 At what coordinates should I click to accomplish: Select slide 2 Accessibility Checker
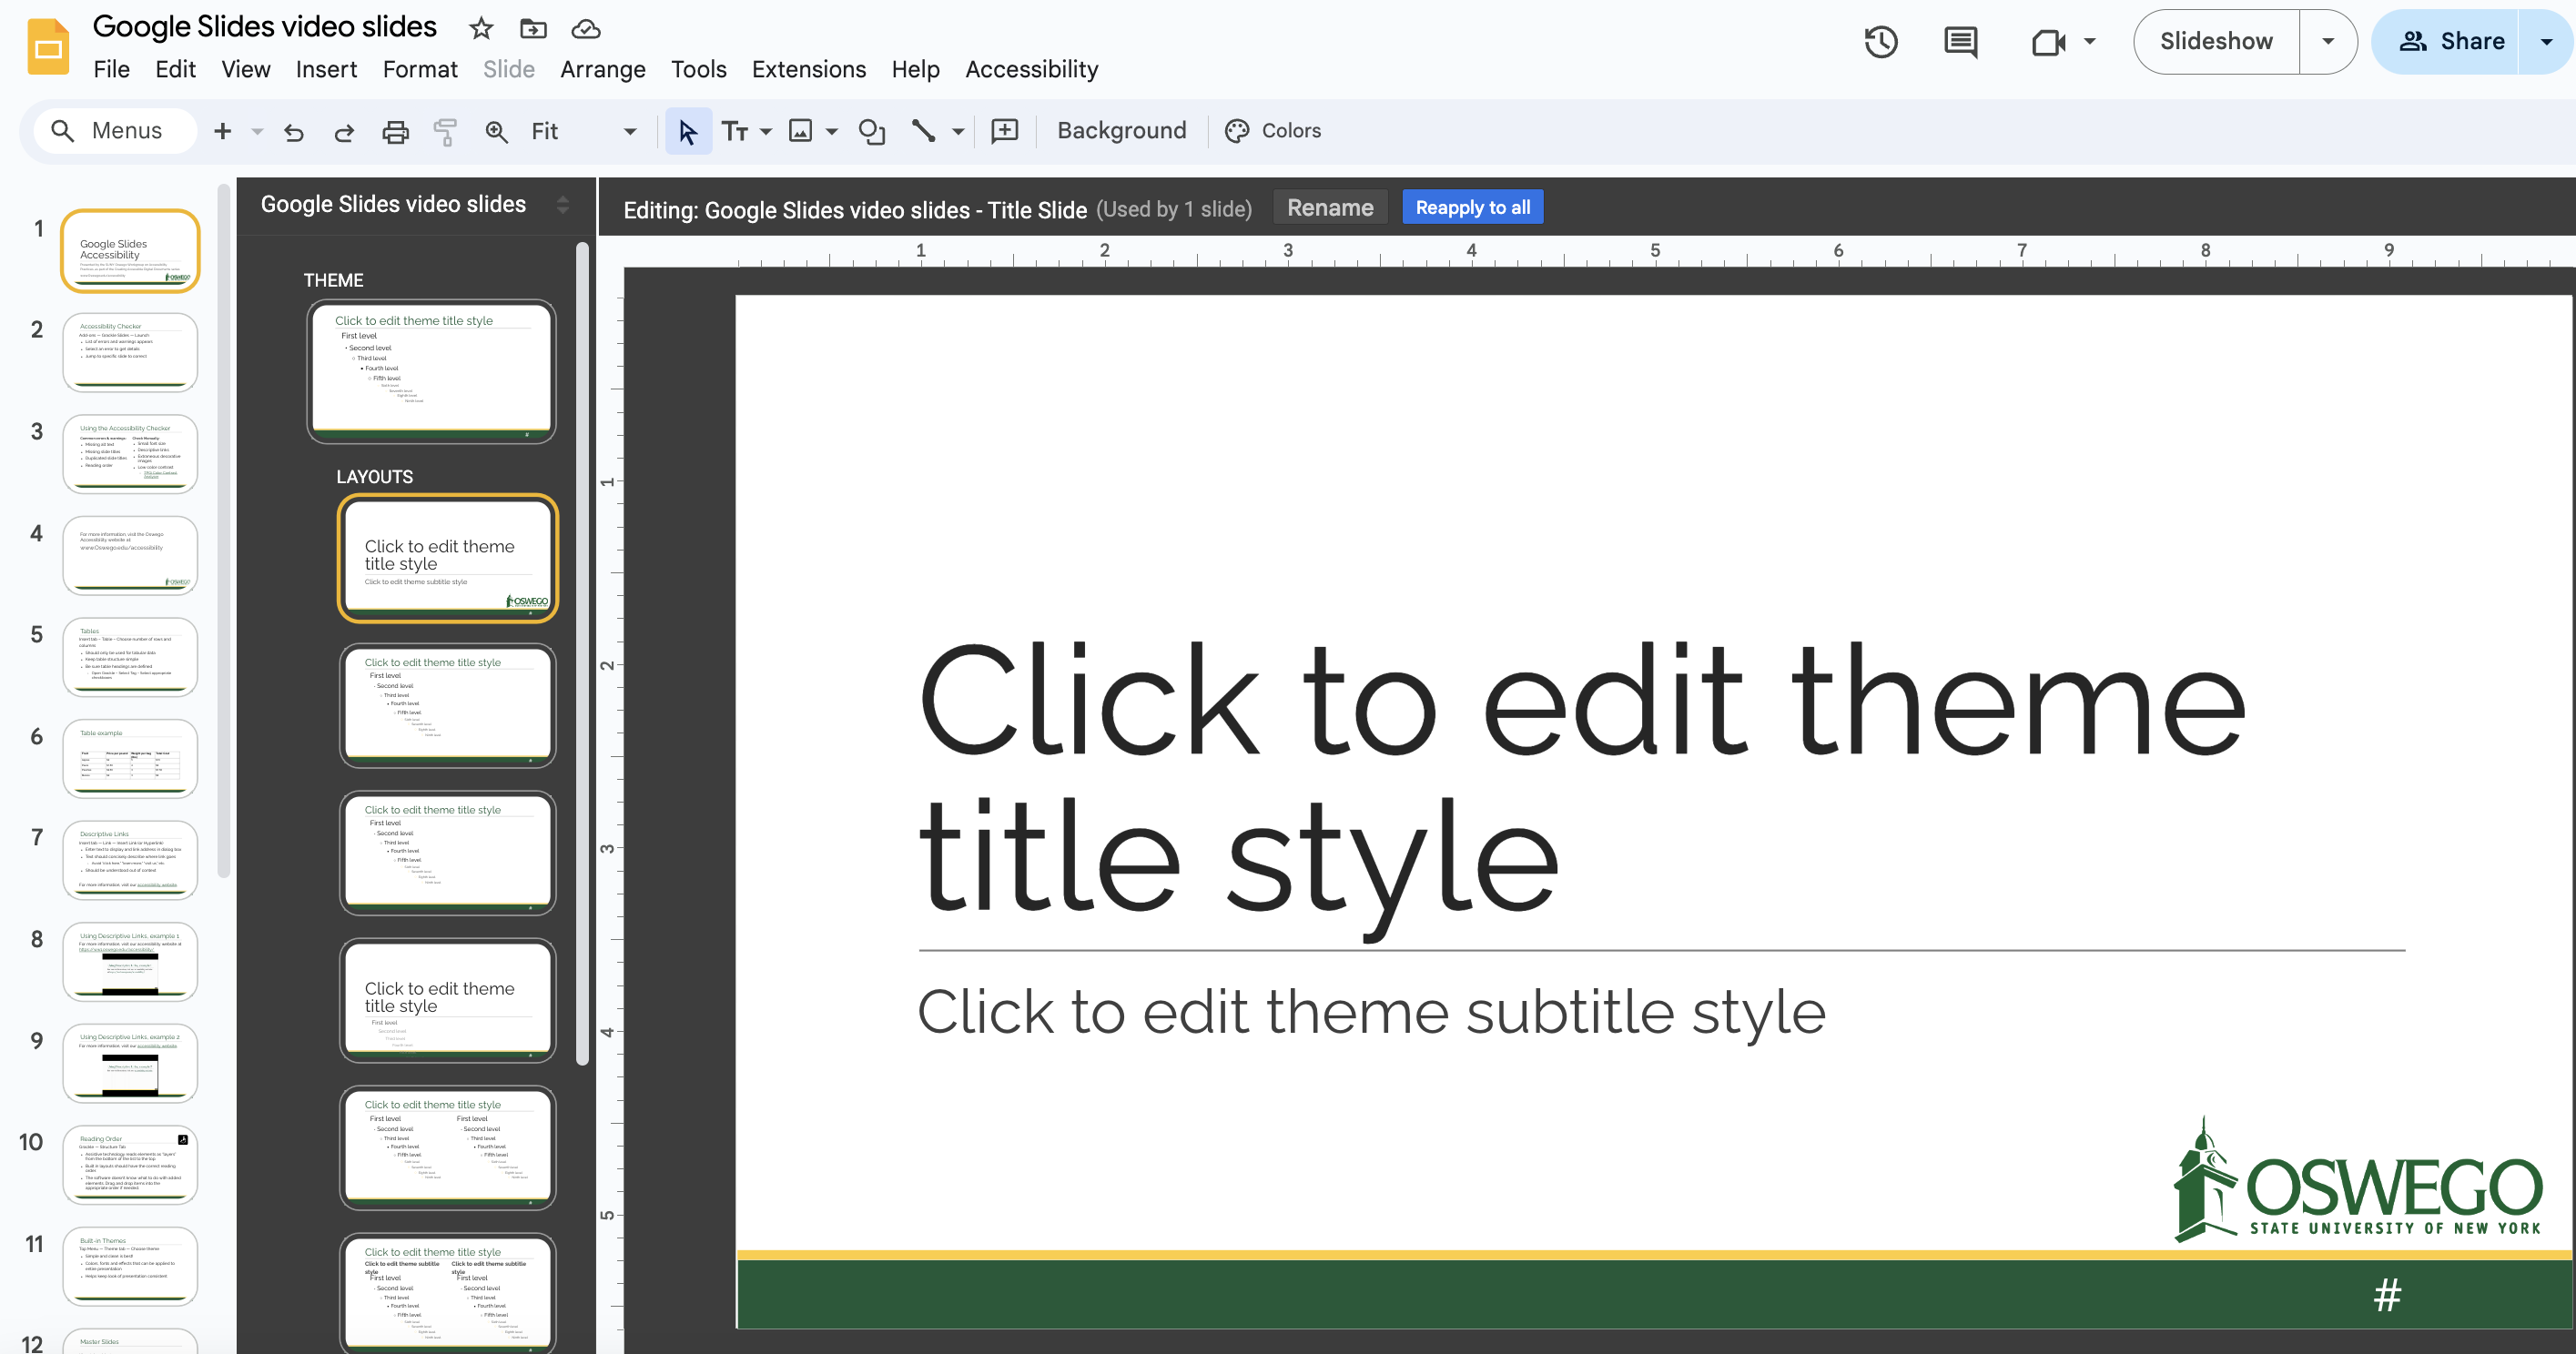[x=130, y=352]
